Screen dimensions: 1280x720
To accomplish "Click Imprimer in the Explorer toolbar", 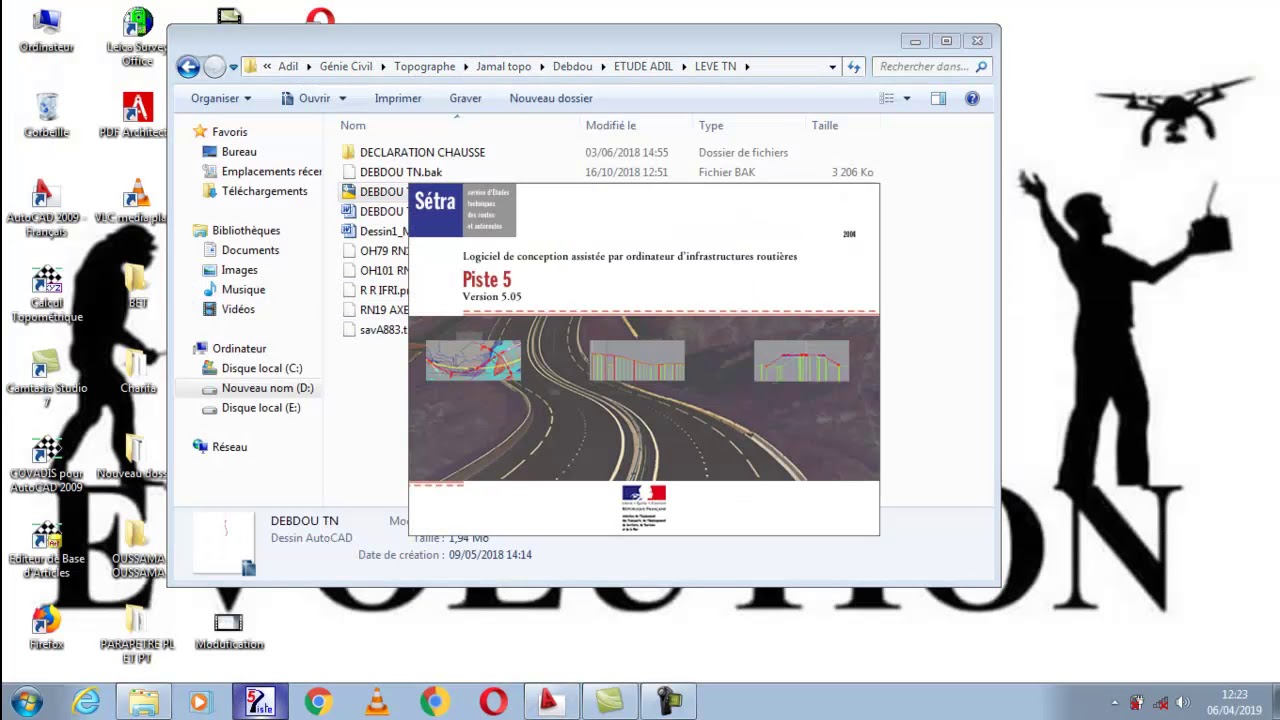I will 398,98.
